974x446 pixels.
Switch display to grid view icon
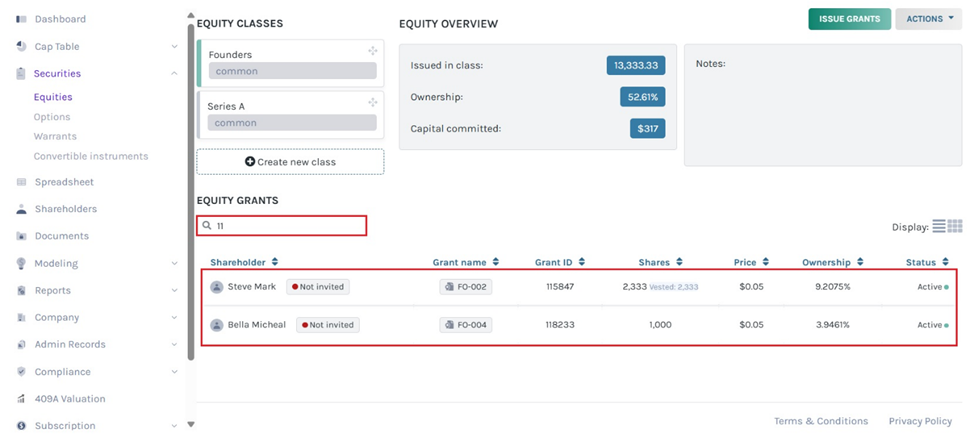pos(955,226)
